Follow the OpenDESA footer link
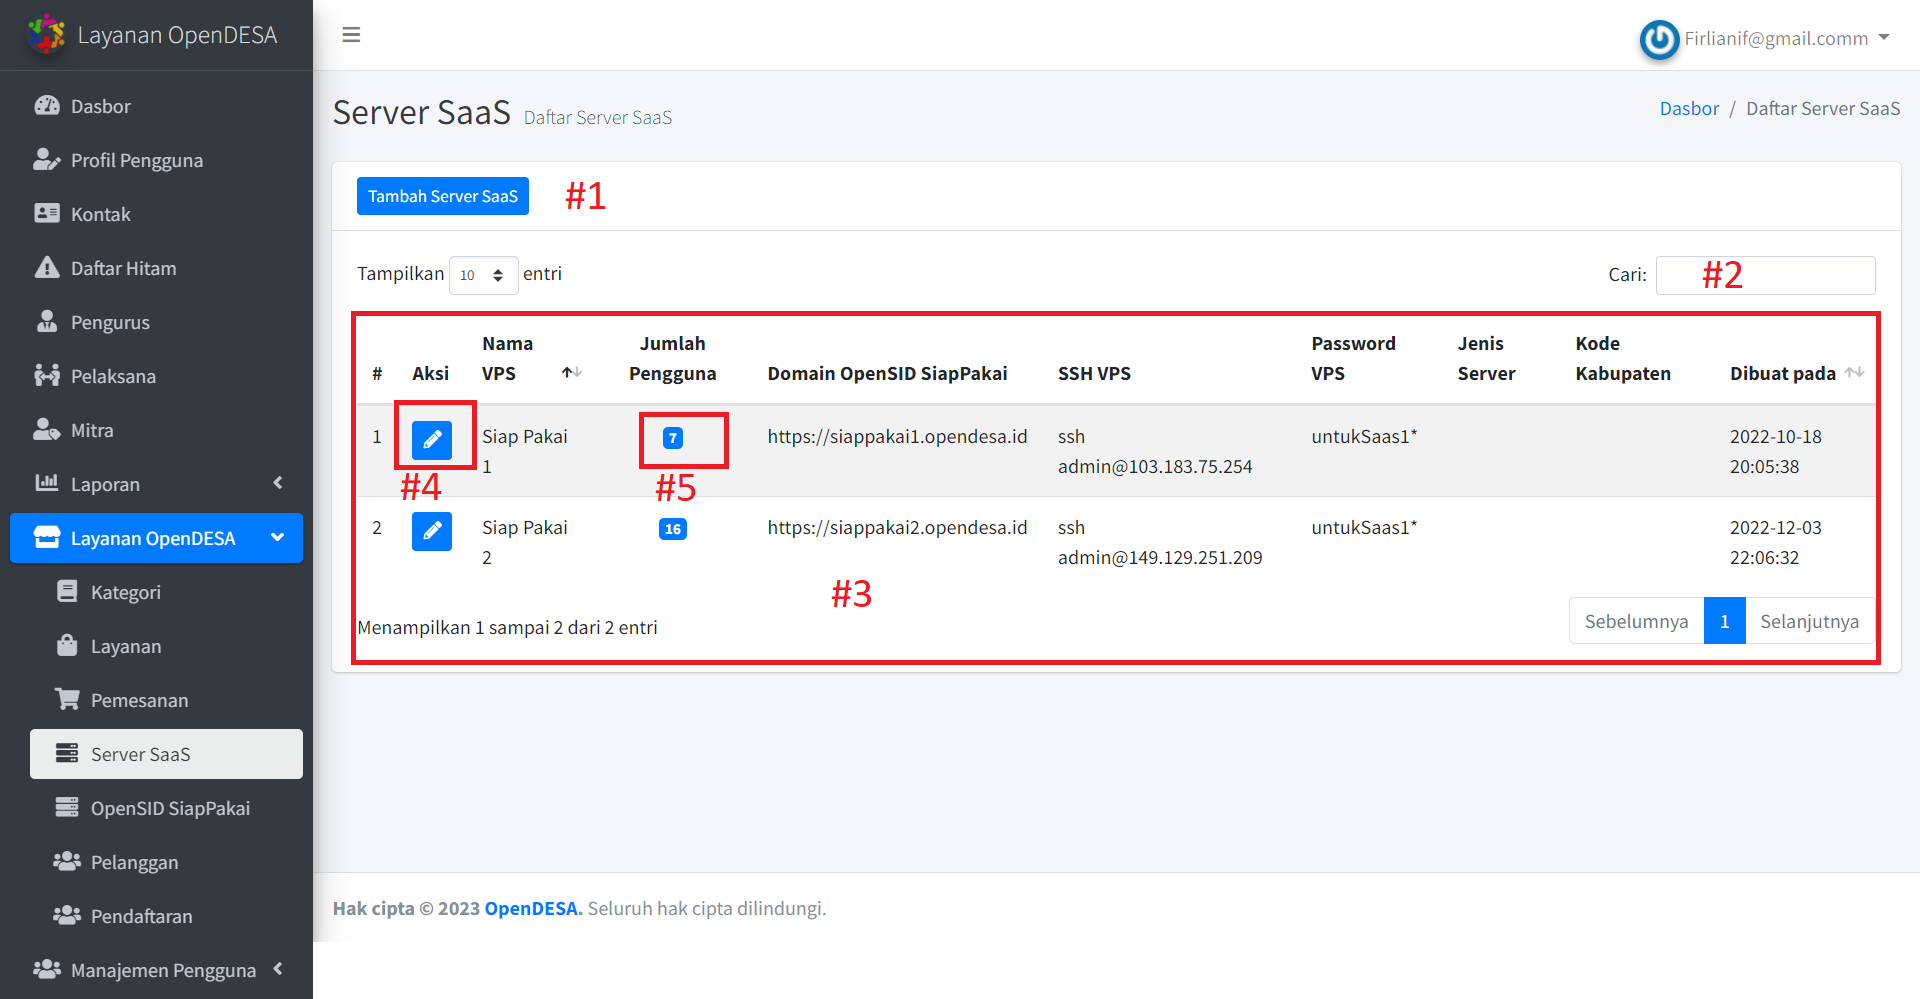 (x=531, y=908)
